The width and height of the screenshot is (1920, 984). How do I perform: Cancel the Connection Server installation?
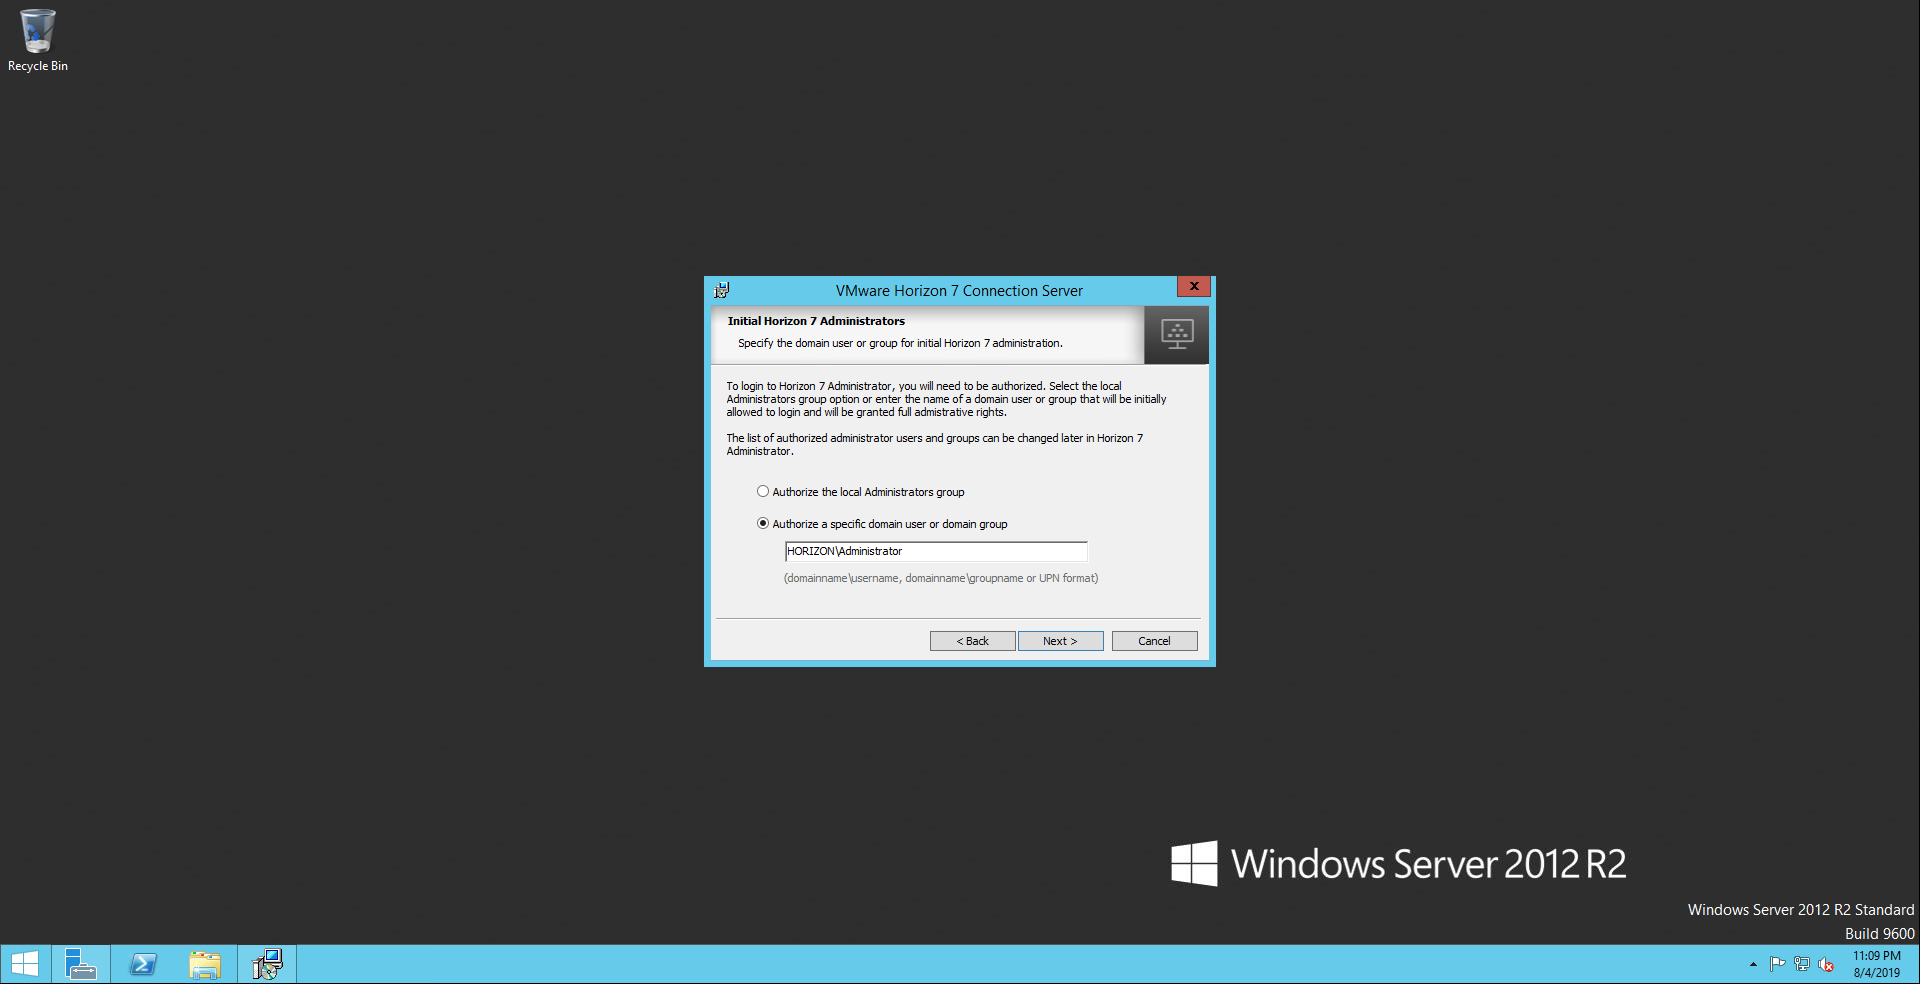[x=1154, y=641]
